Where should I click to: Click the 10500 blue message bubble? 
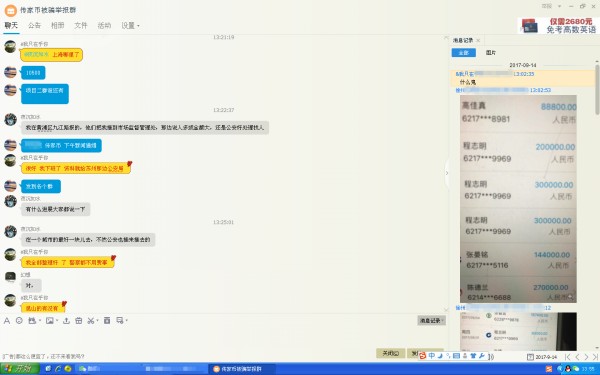point(33,73)
